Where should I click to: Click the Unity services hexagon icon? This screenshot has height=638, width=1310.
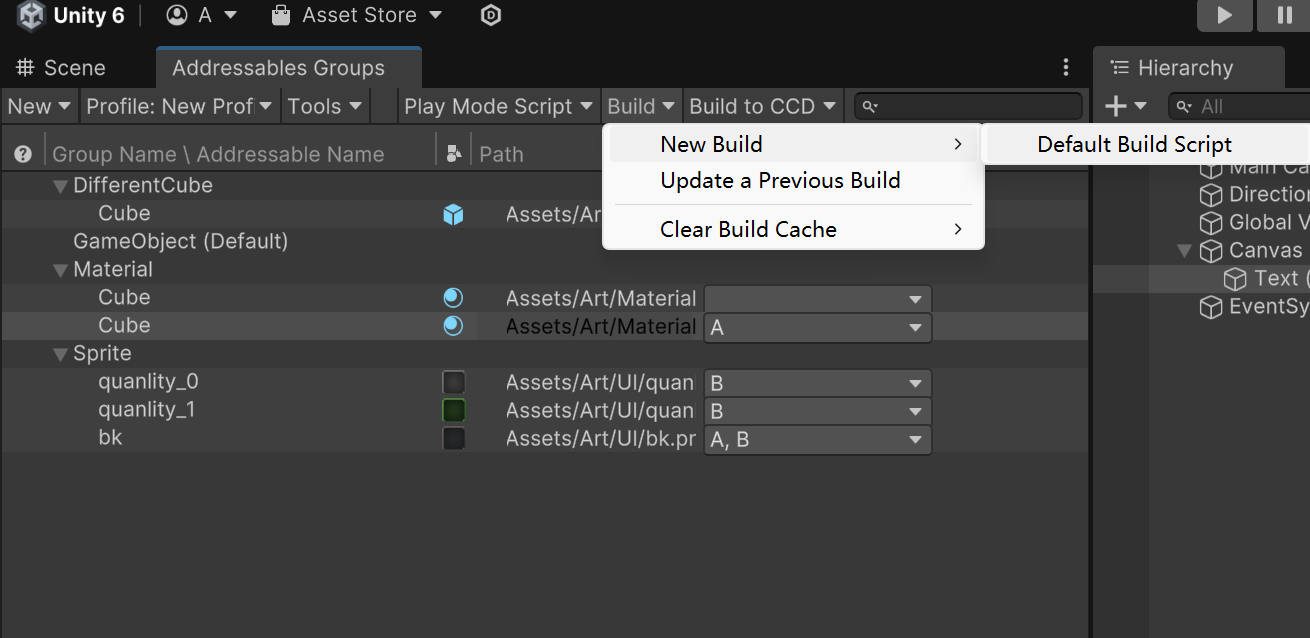tap(490, 15)
